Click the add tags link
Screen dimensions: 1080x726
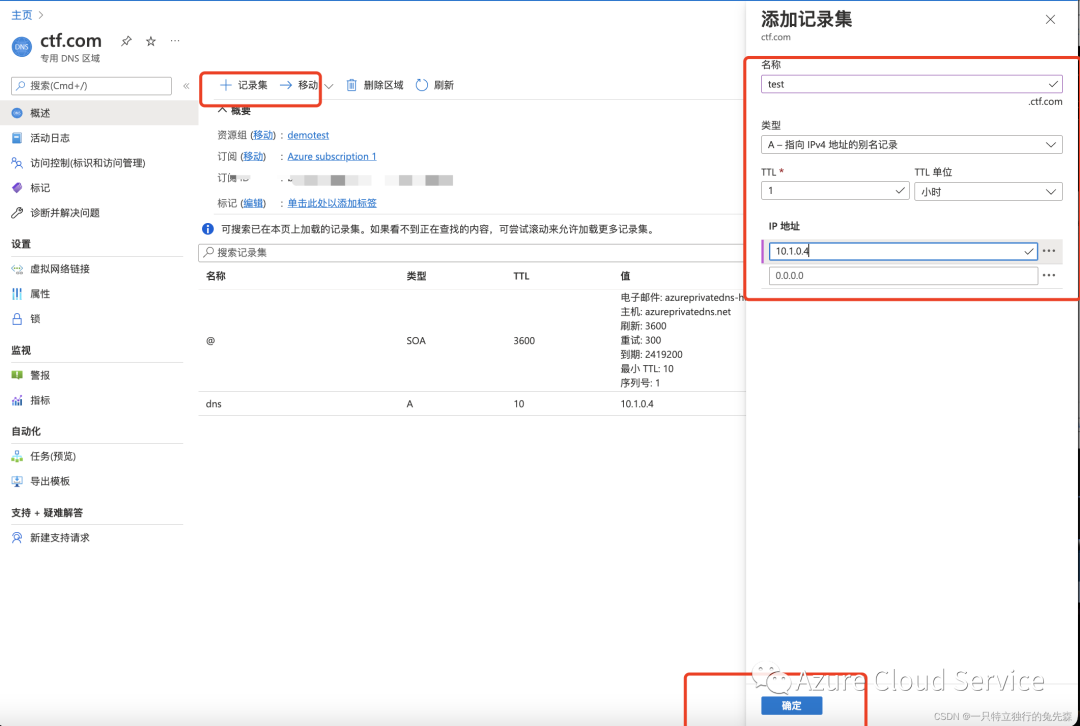coord(332,203)
